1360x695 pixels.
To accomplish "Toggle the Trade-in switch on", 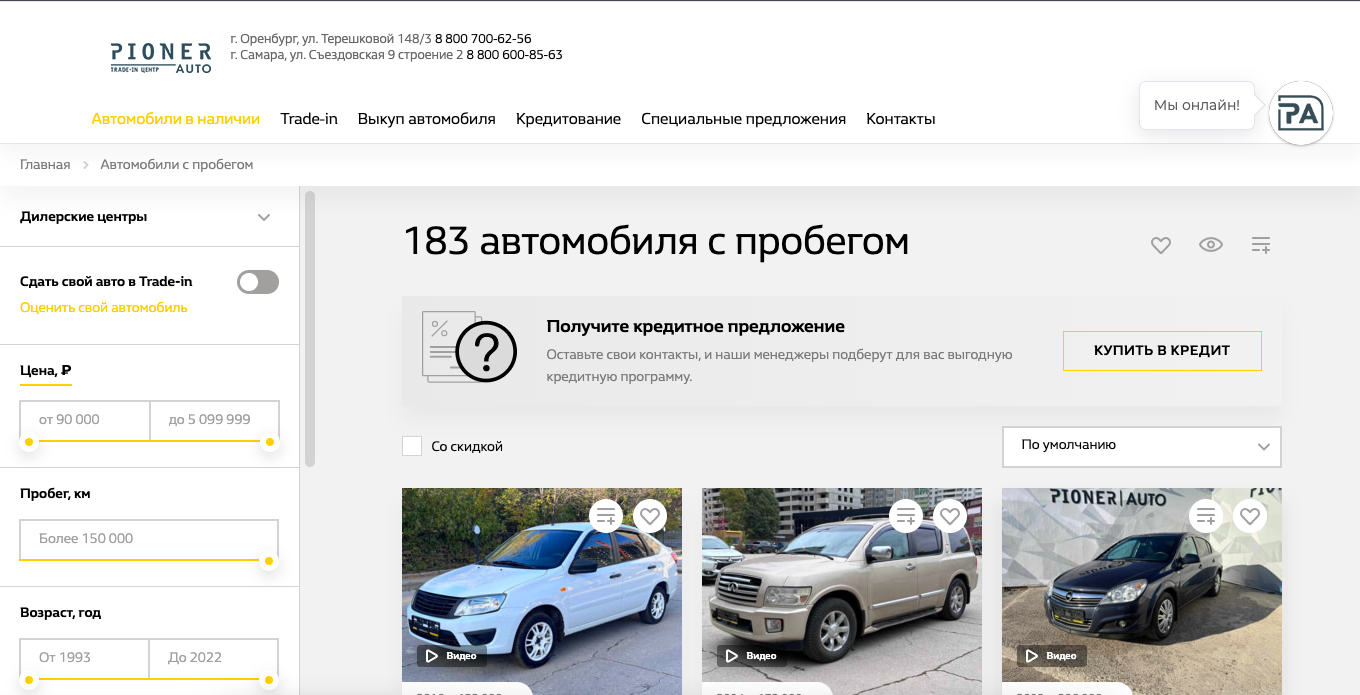I will (x=258, y=282).
